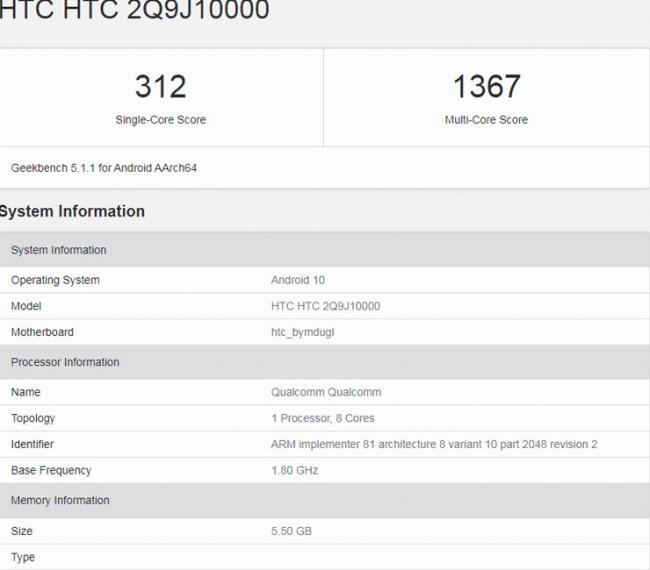Click the Single-Core Score label

160,120
